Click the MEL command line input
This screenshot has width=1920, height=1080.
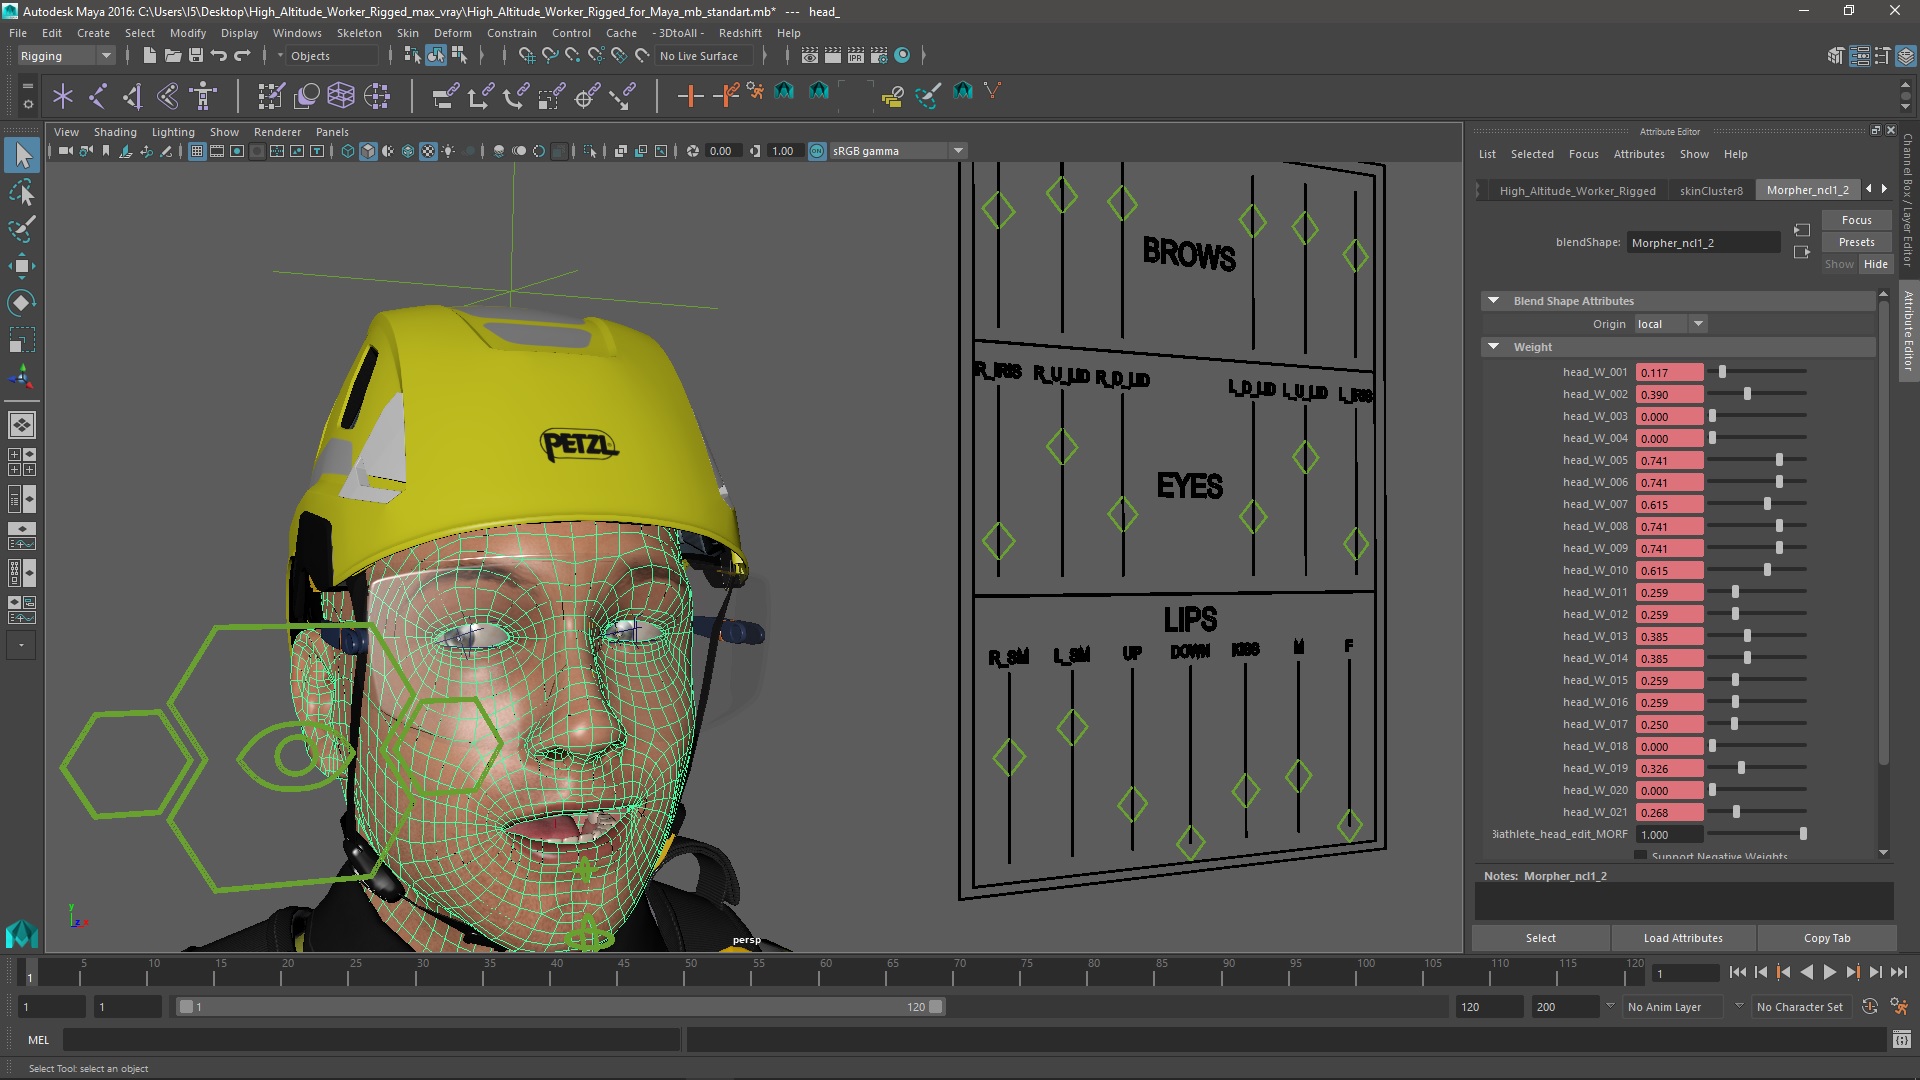click(x=371, y=1040)
